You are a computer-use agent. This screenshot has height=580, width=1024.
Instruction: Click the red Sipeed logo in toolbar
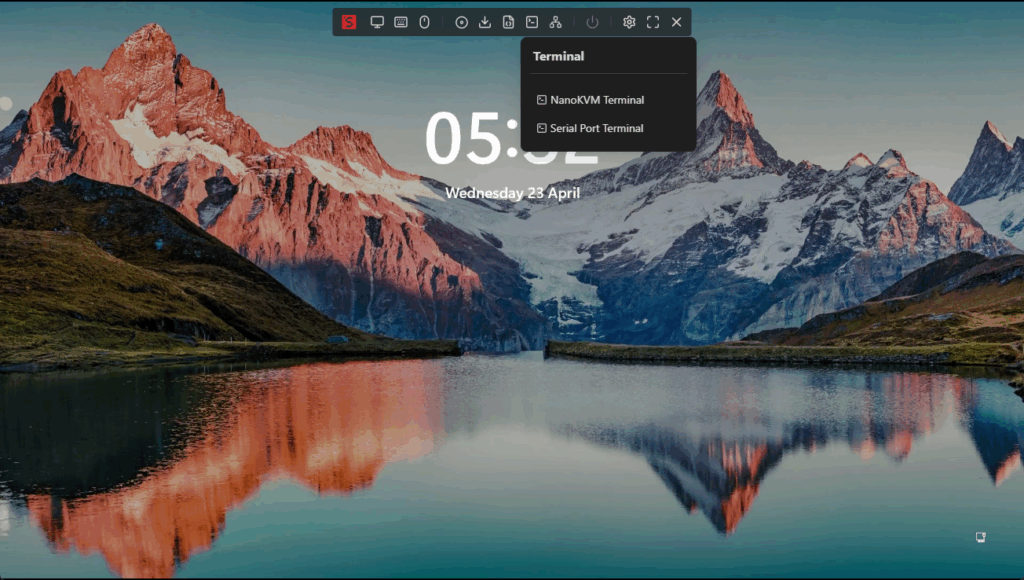point(349,22)
